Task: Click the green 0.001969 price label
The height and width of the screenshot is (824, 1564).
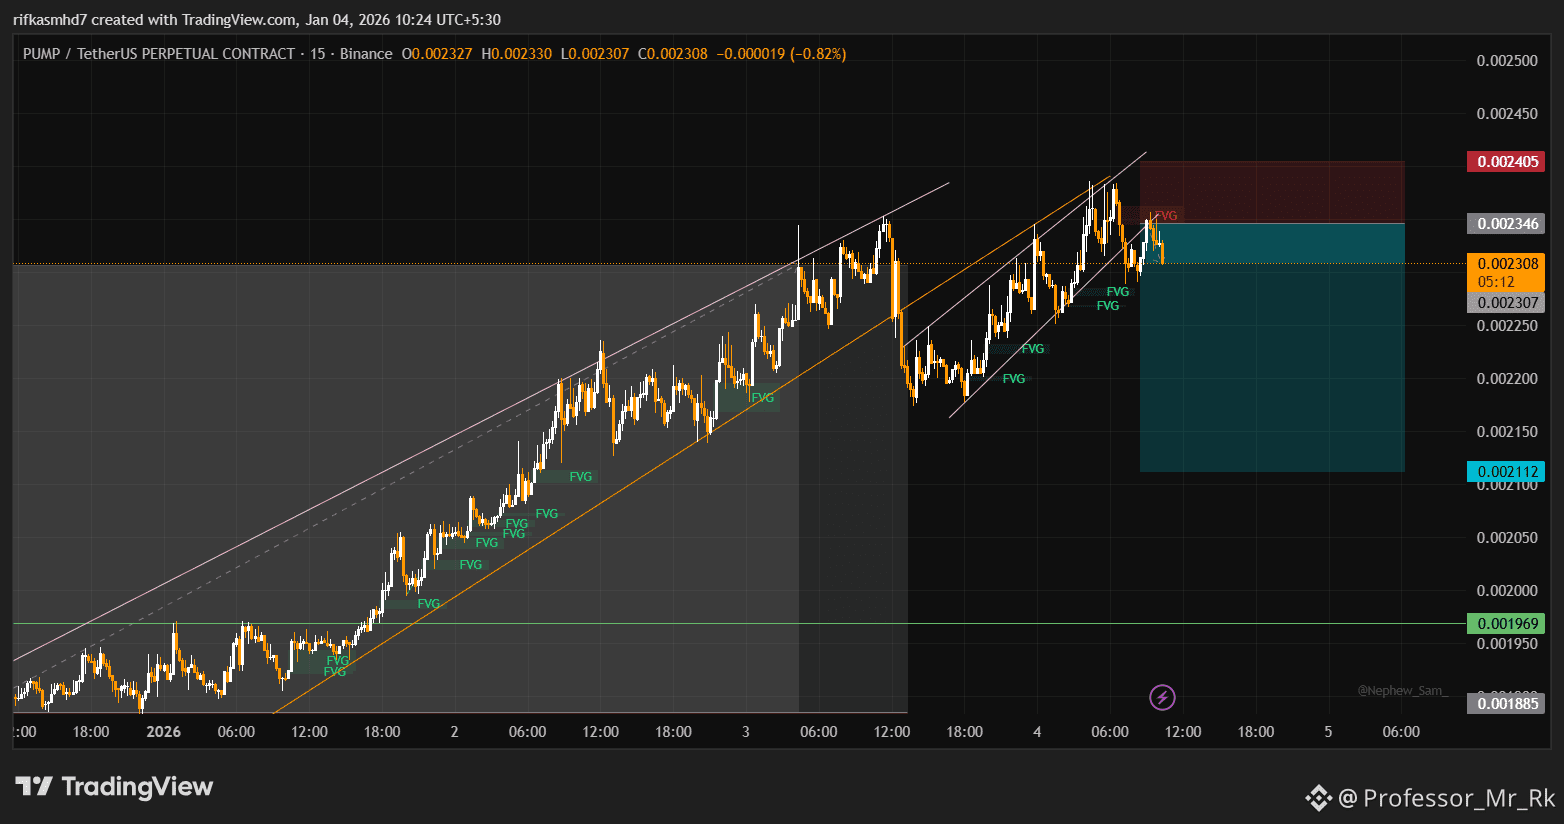Action: tap(1505, 624)
